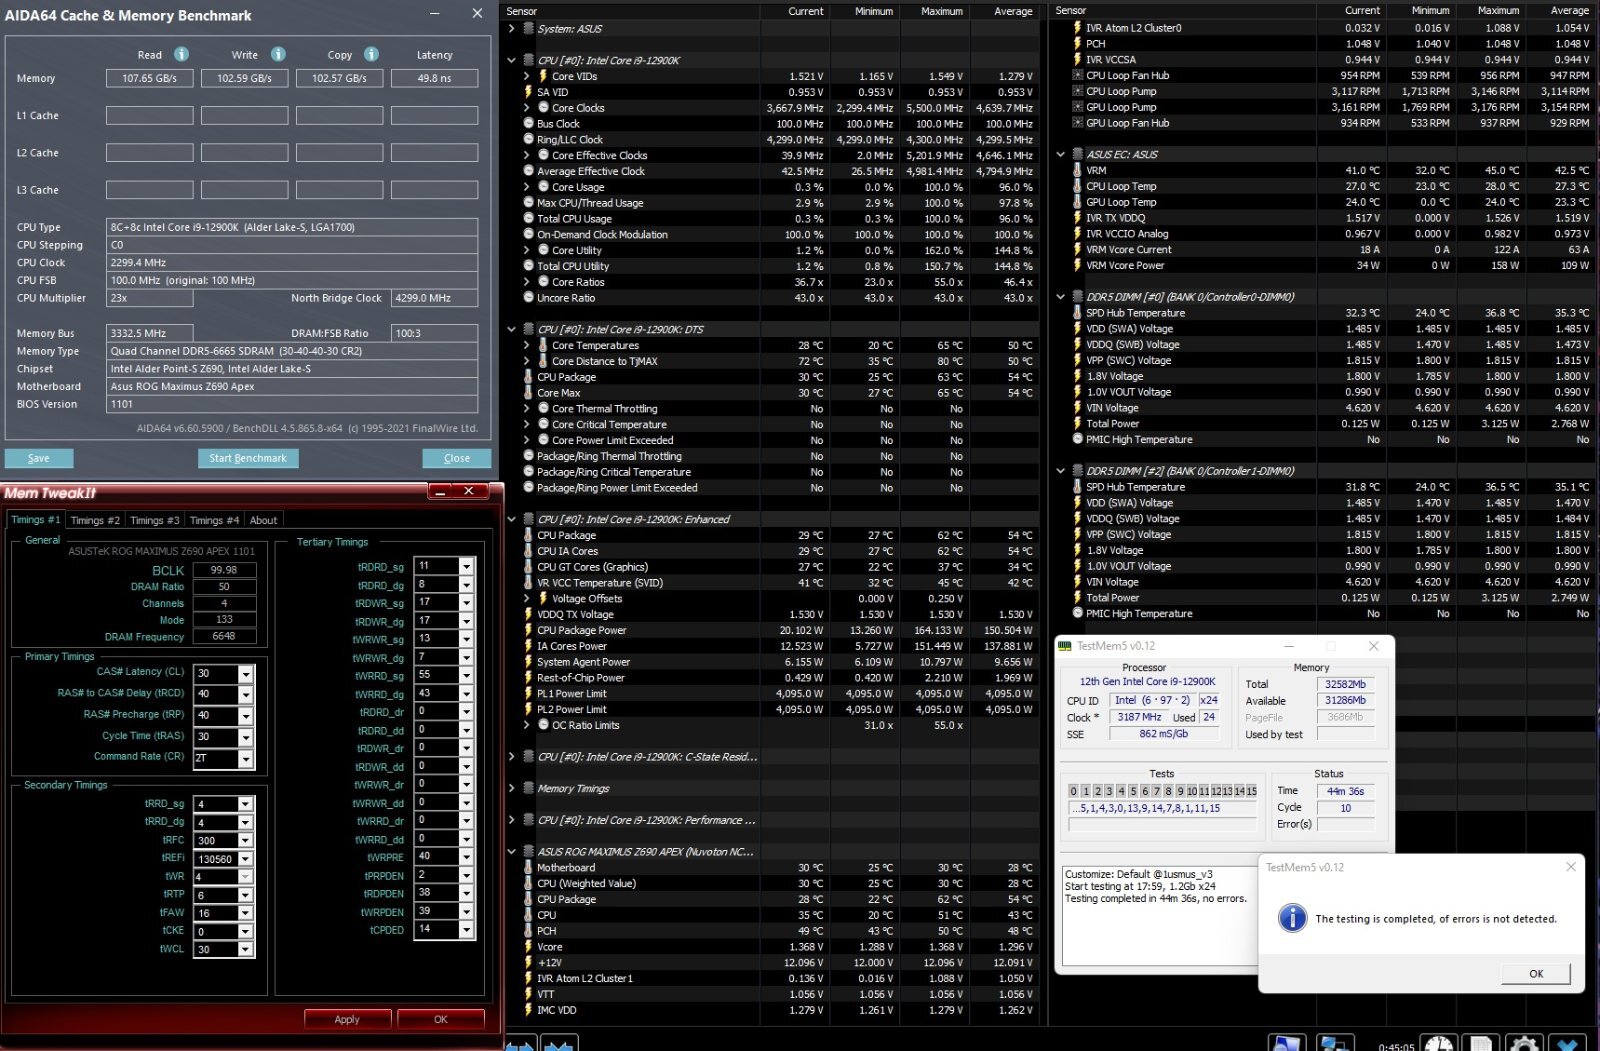Click the lightning bolt icon beside Core VIDs
This screenshot has width=1600, height=1051.
click(x=543, y=76)
